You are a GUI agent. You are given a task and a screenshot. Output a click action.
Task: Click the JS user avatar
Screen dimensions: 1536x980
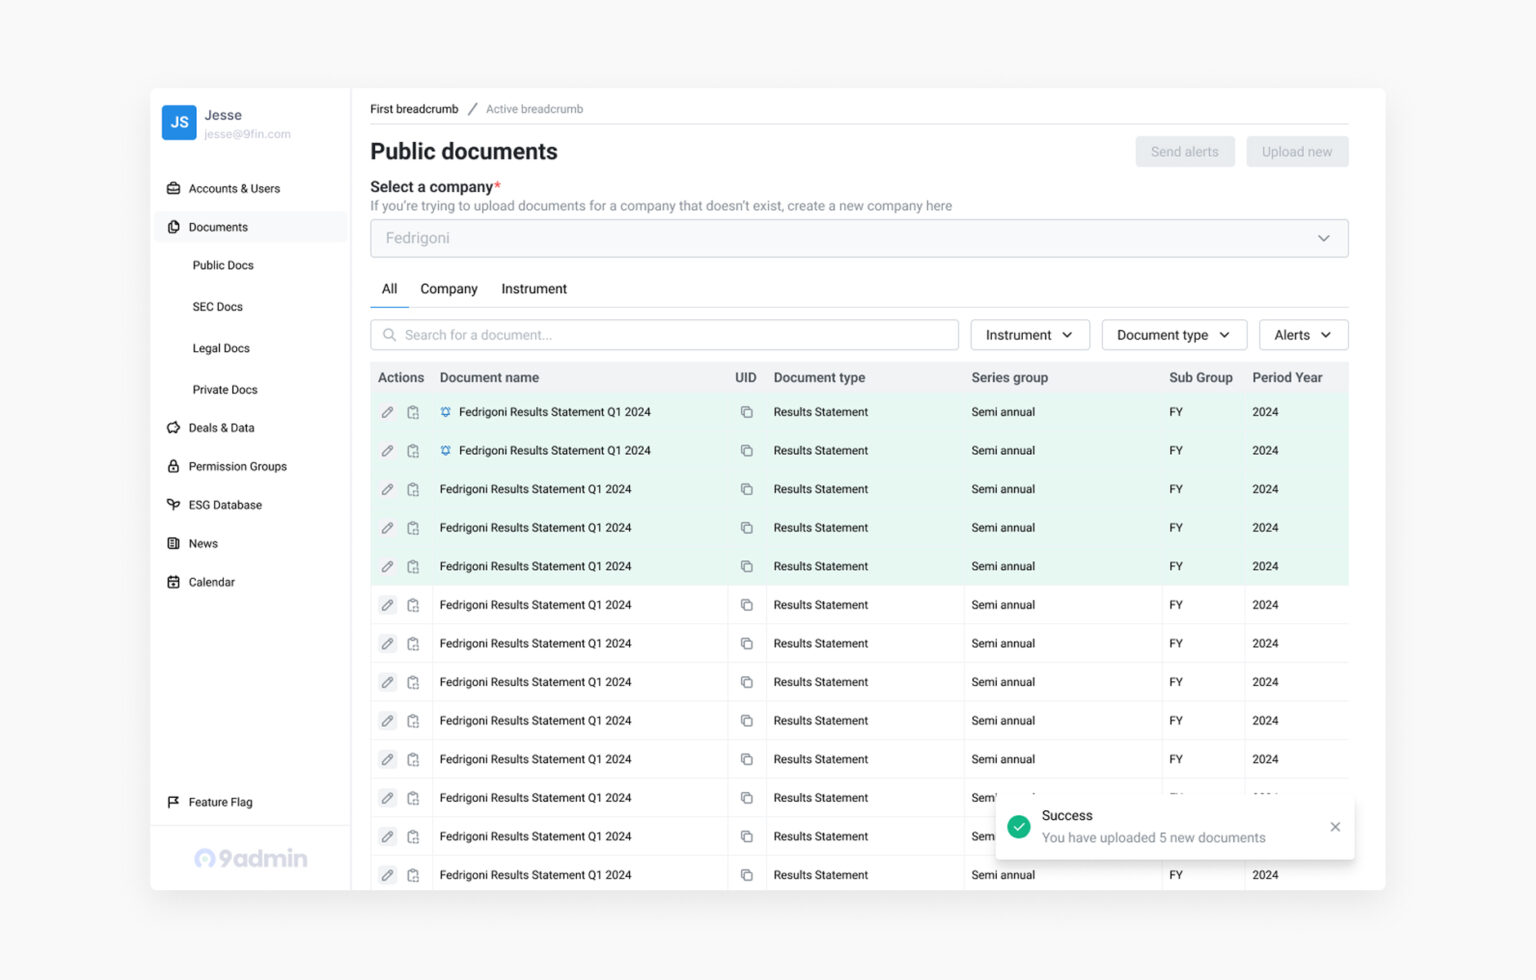click(x=179, y=123)
